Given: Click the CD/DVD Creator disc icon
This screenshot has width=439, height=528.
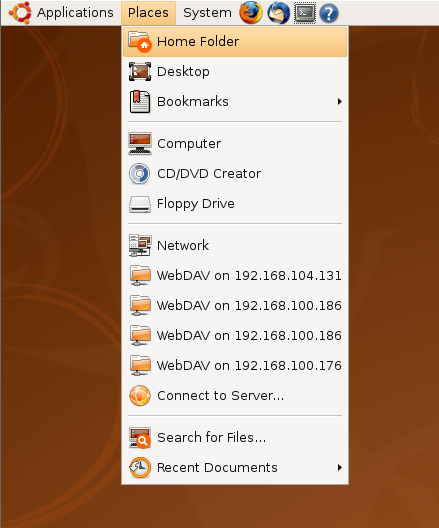Looking at the screenshot, I should pyautogui.click(x=139, y=173).
